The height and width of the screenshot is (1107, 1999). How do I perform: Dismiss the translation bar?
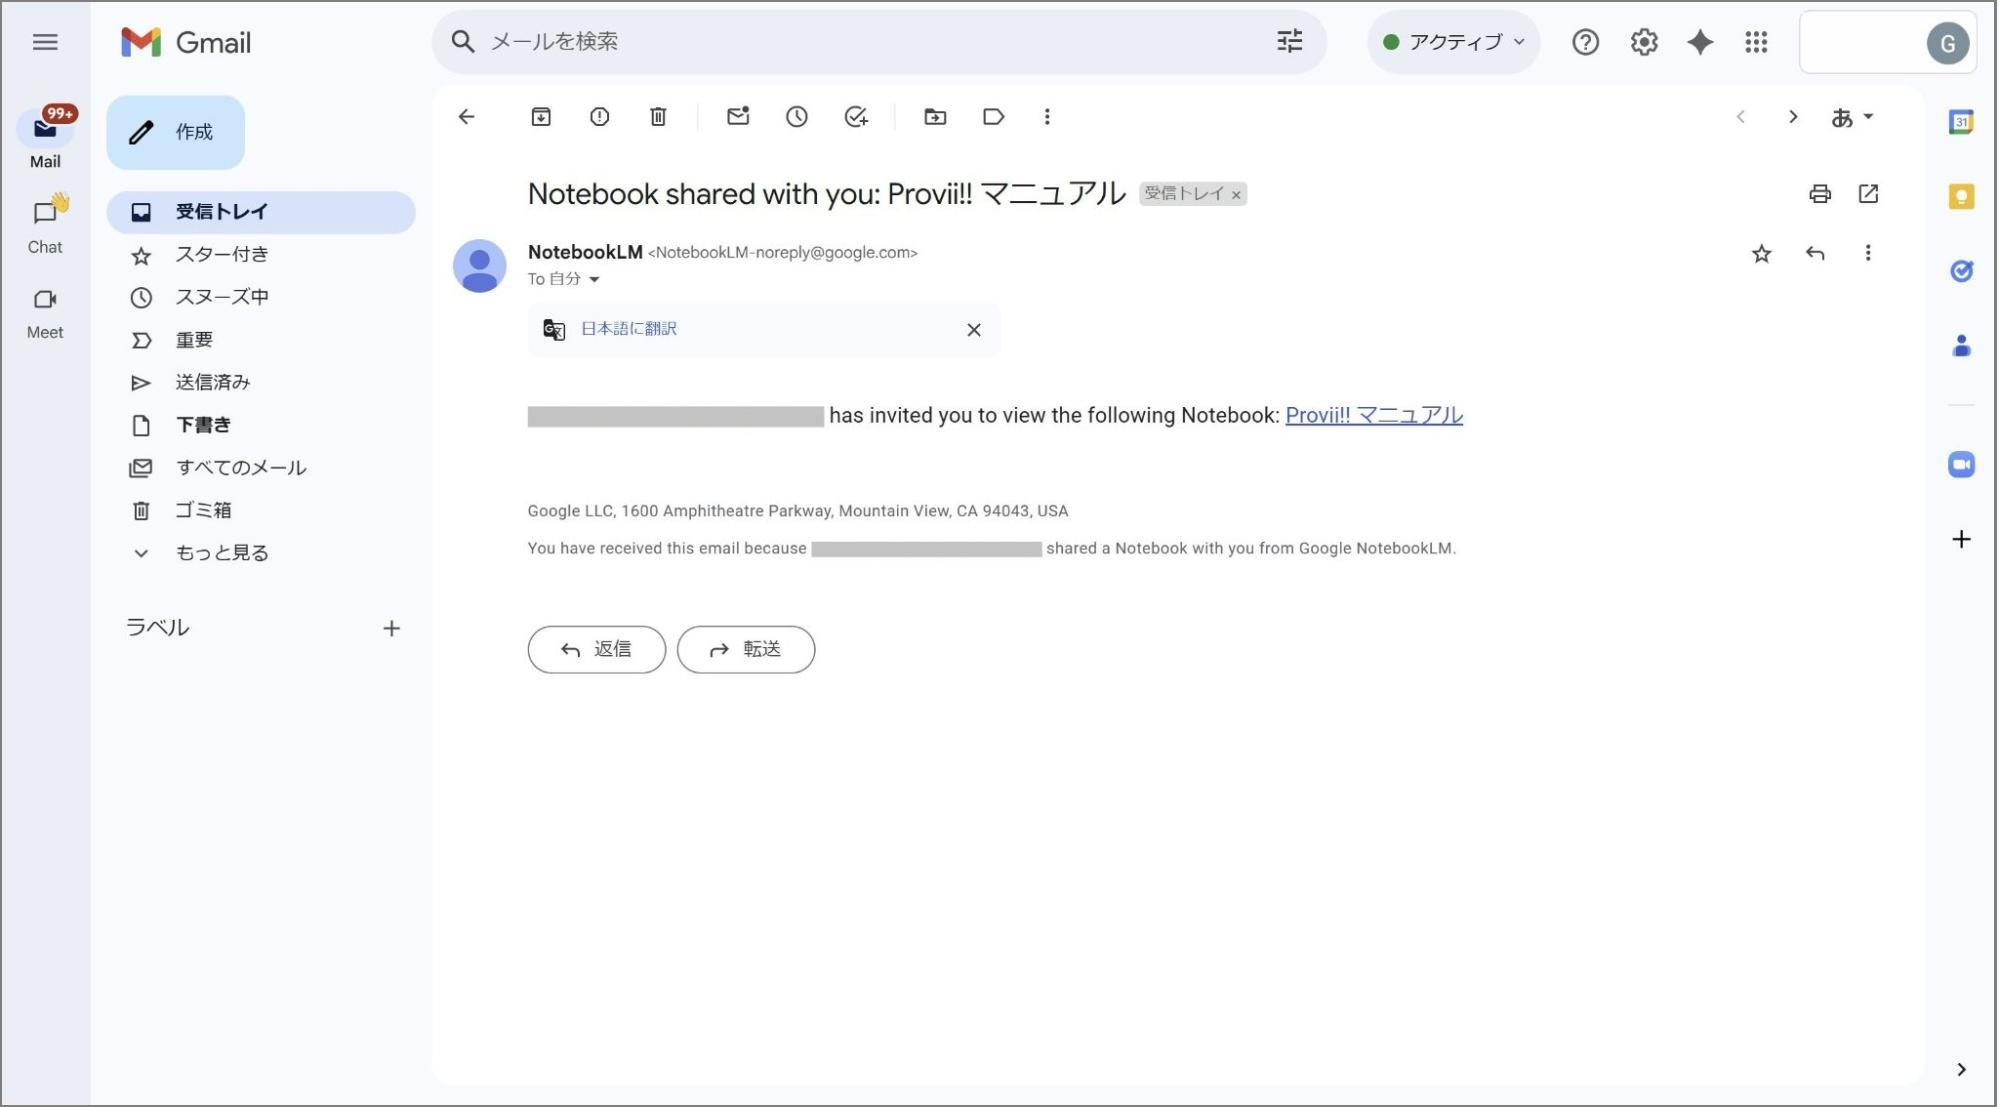[974, 330]
